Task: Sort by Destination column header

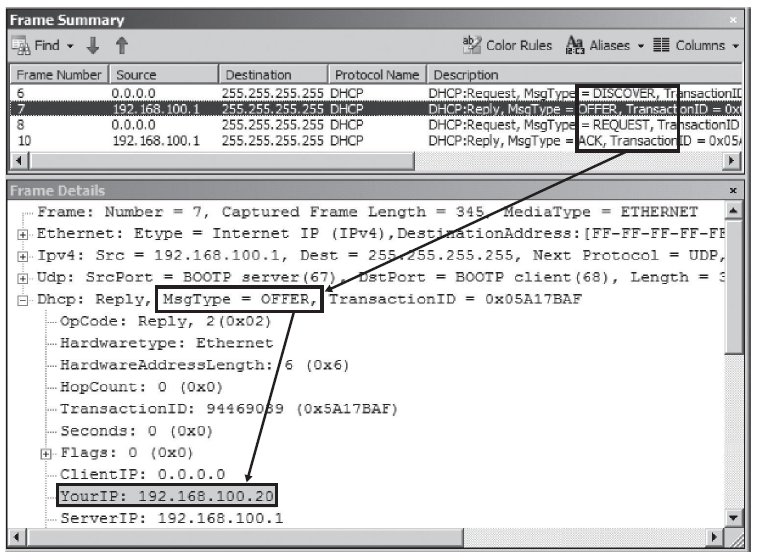Action: pyautogui.click(x=273, y=75)
